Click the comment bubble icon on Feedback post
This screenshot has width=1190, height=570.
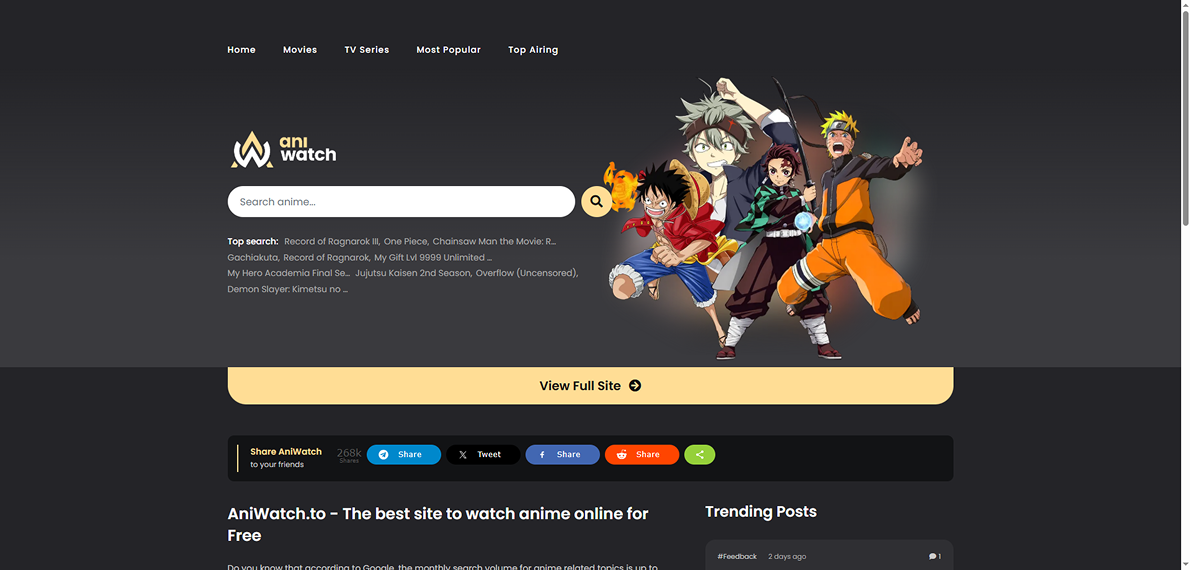pyautogui.click(x=933, y=556)
